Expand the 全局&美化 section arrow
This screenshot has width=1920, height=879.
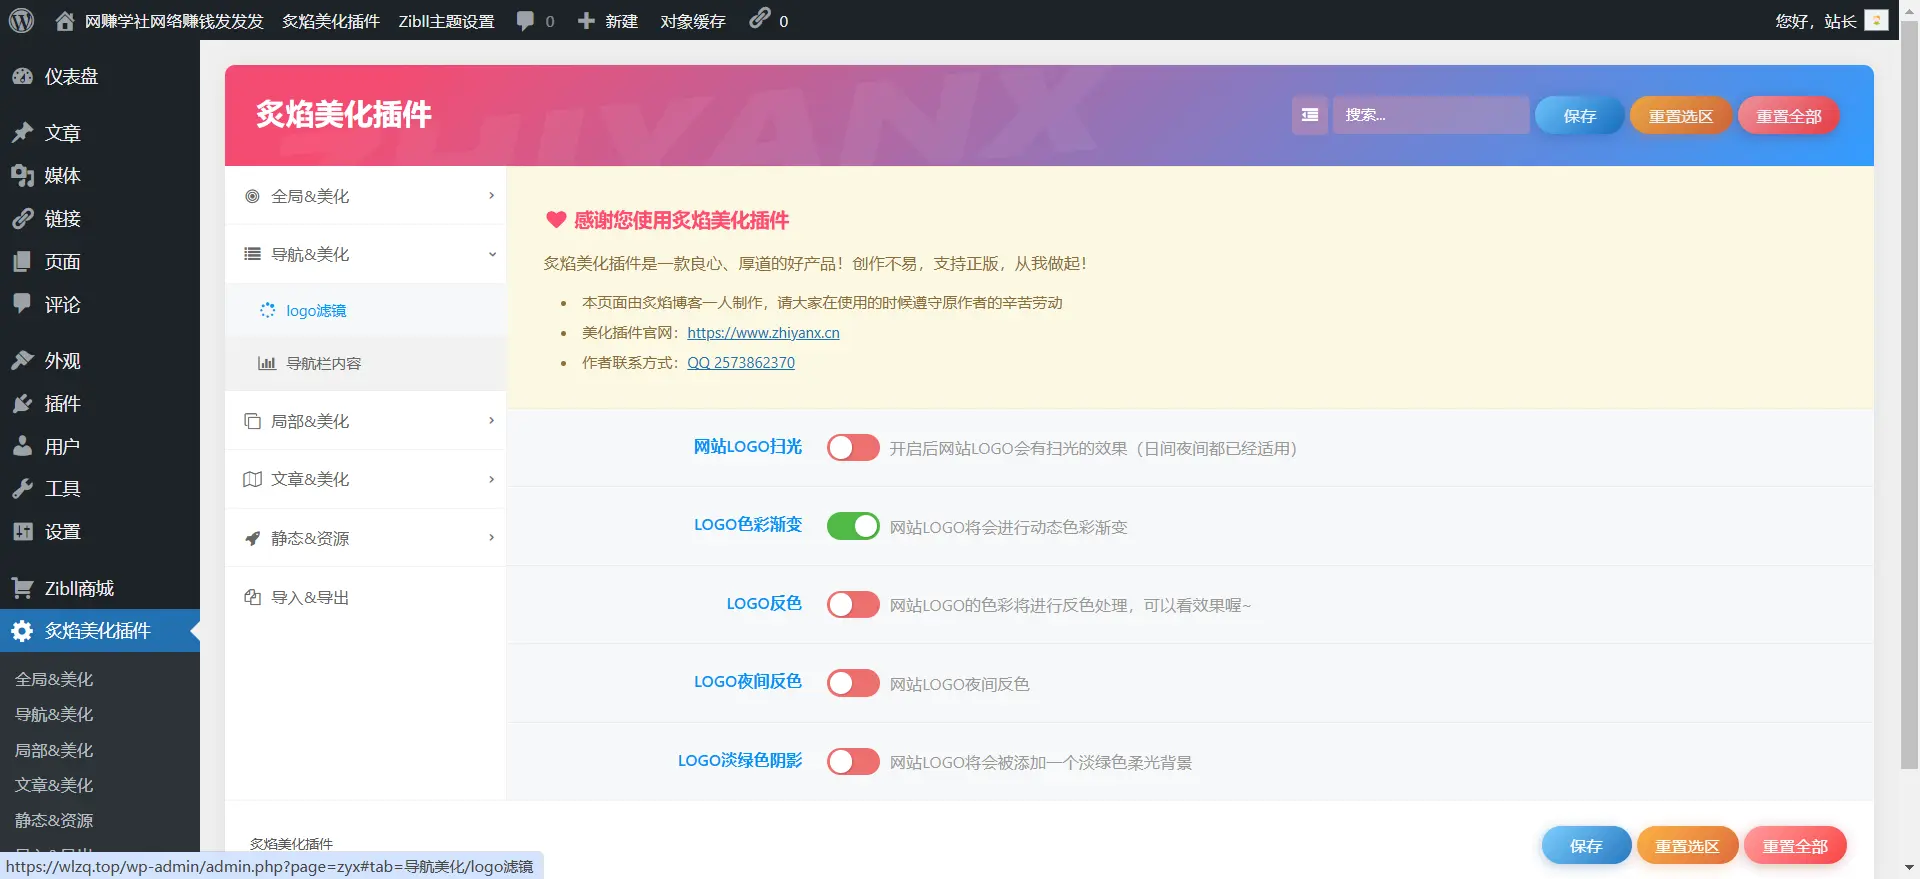pyautogui.click(x=491, y=196)
